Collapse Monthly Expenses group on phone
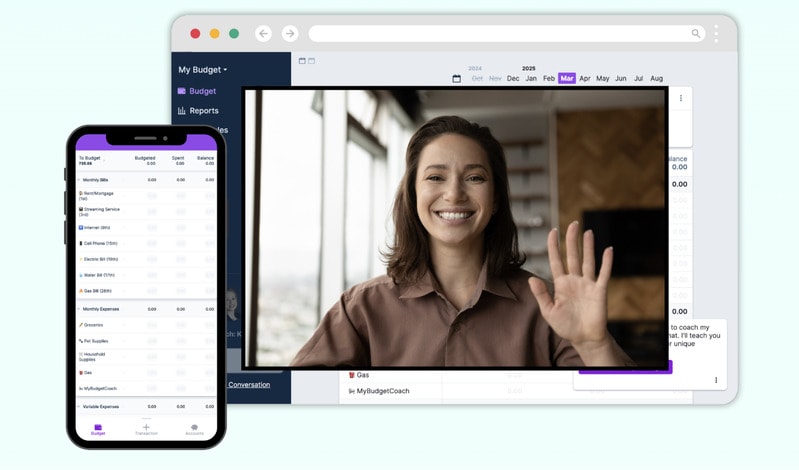799x470 pixels. (79, 309)
